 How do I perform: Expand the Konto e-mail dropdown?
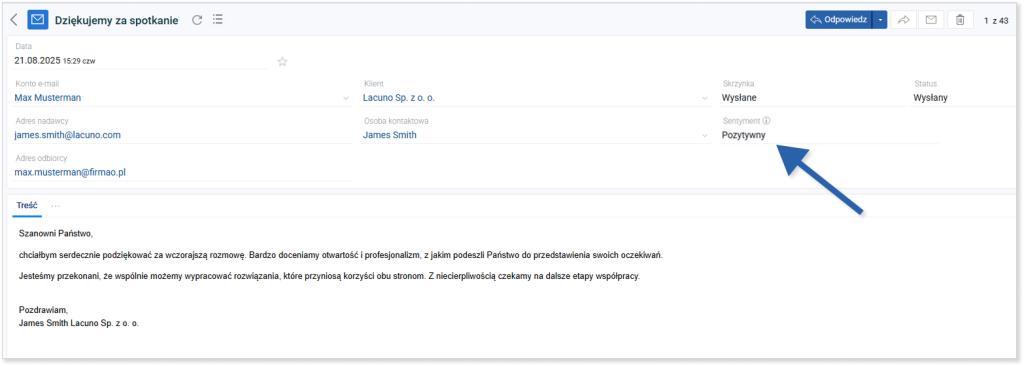[345, 99]
